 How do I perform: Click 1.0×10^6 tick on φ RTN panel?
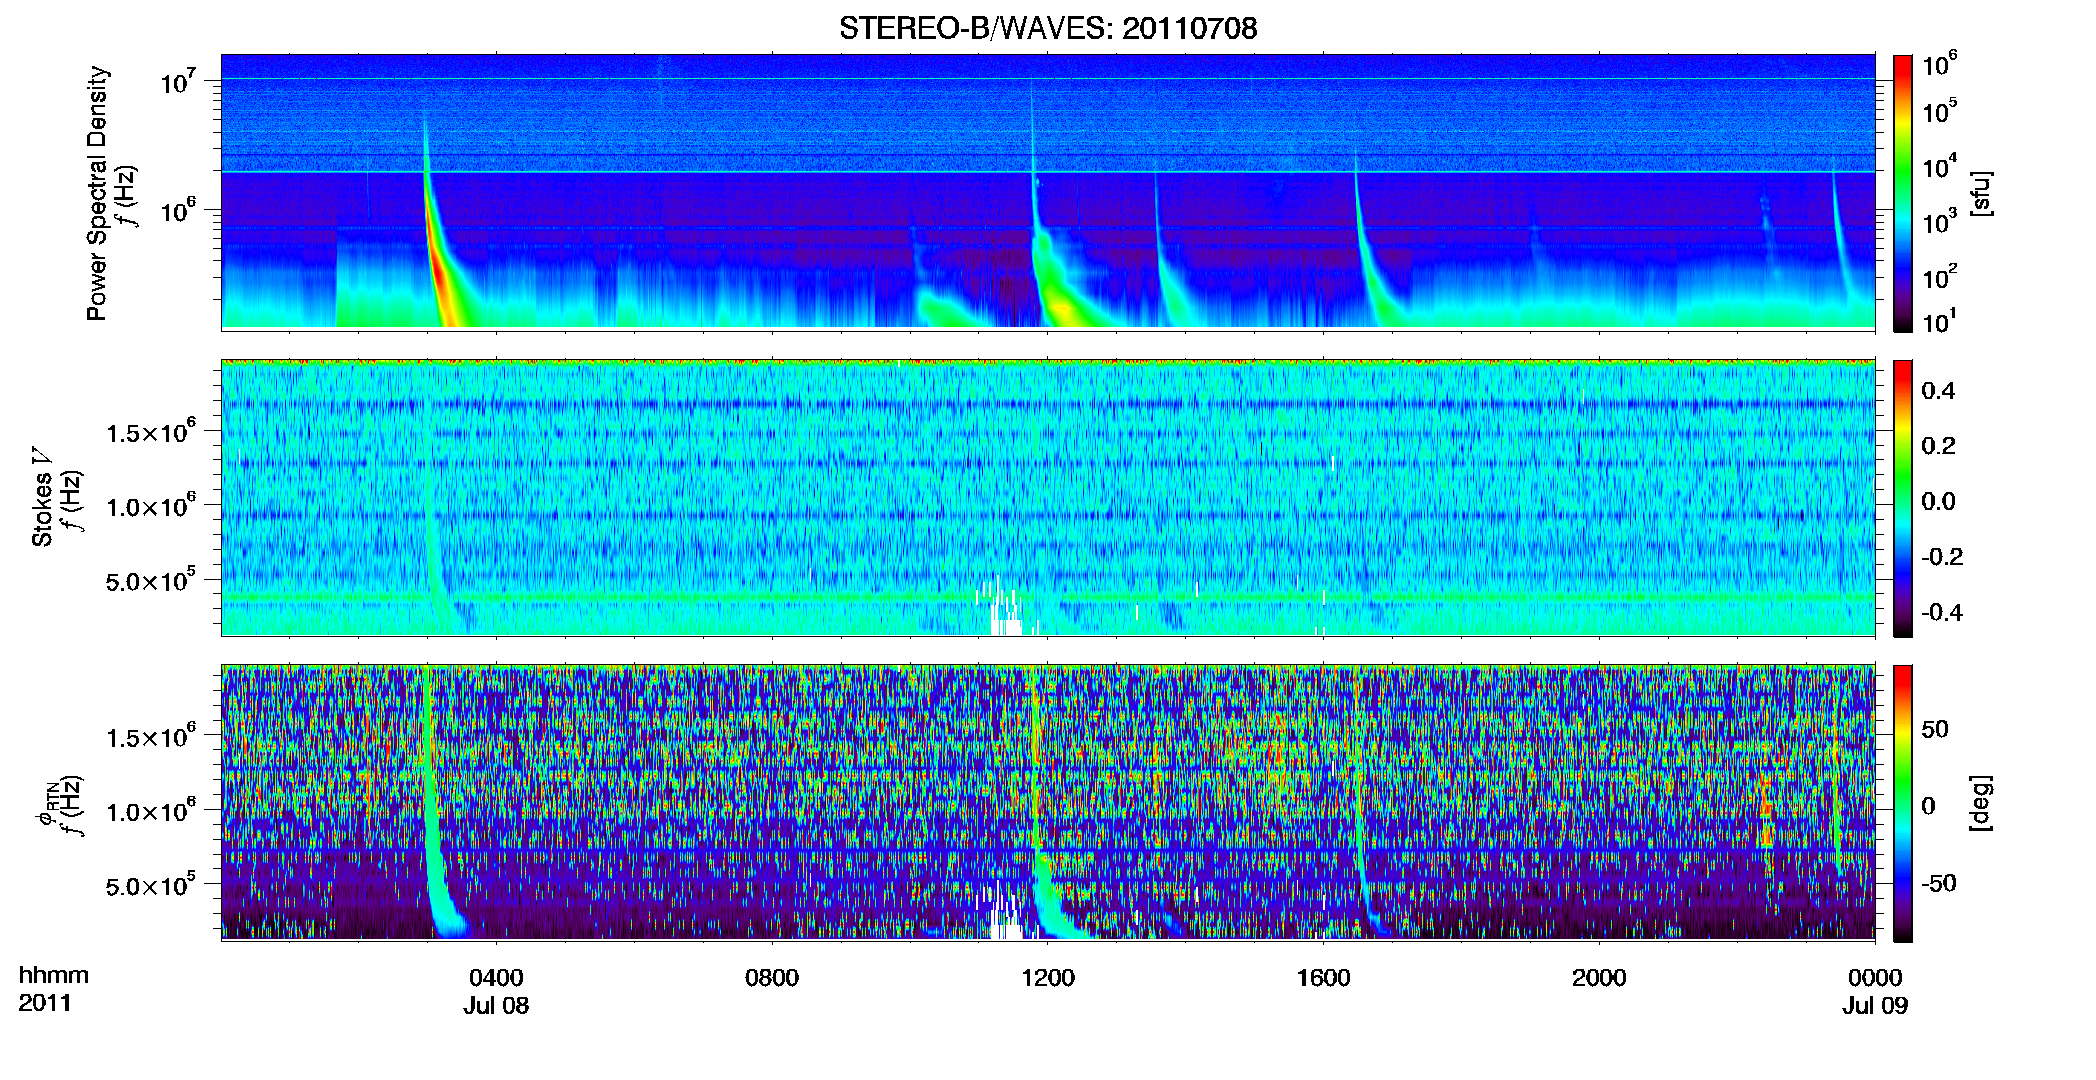pos(151,811)
